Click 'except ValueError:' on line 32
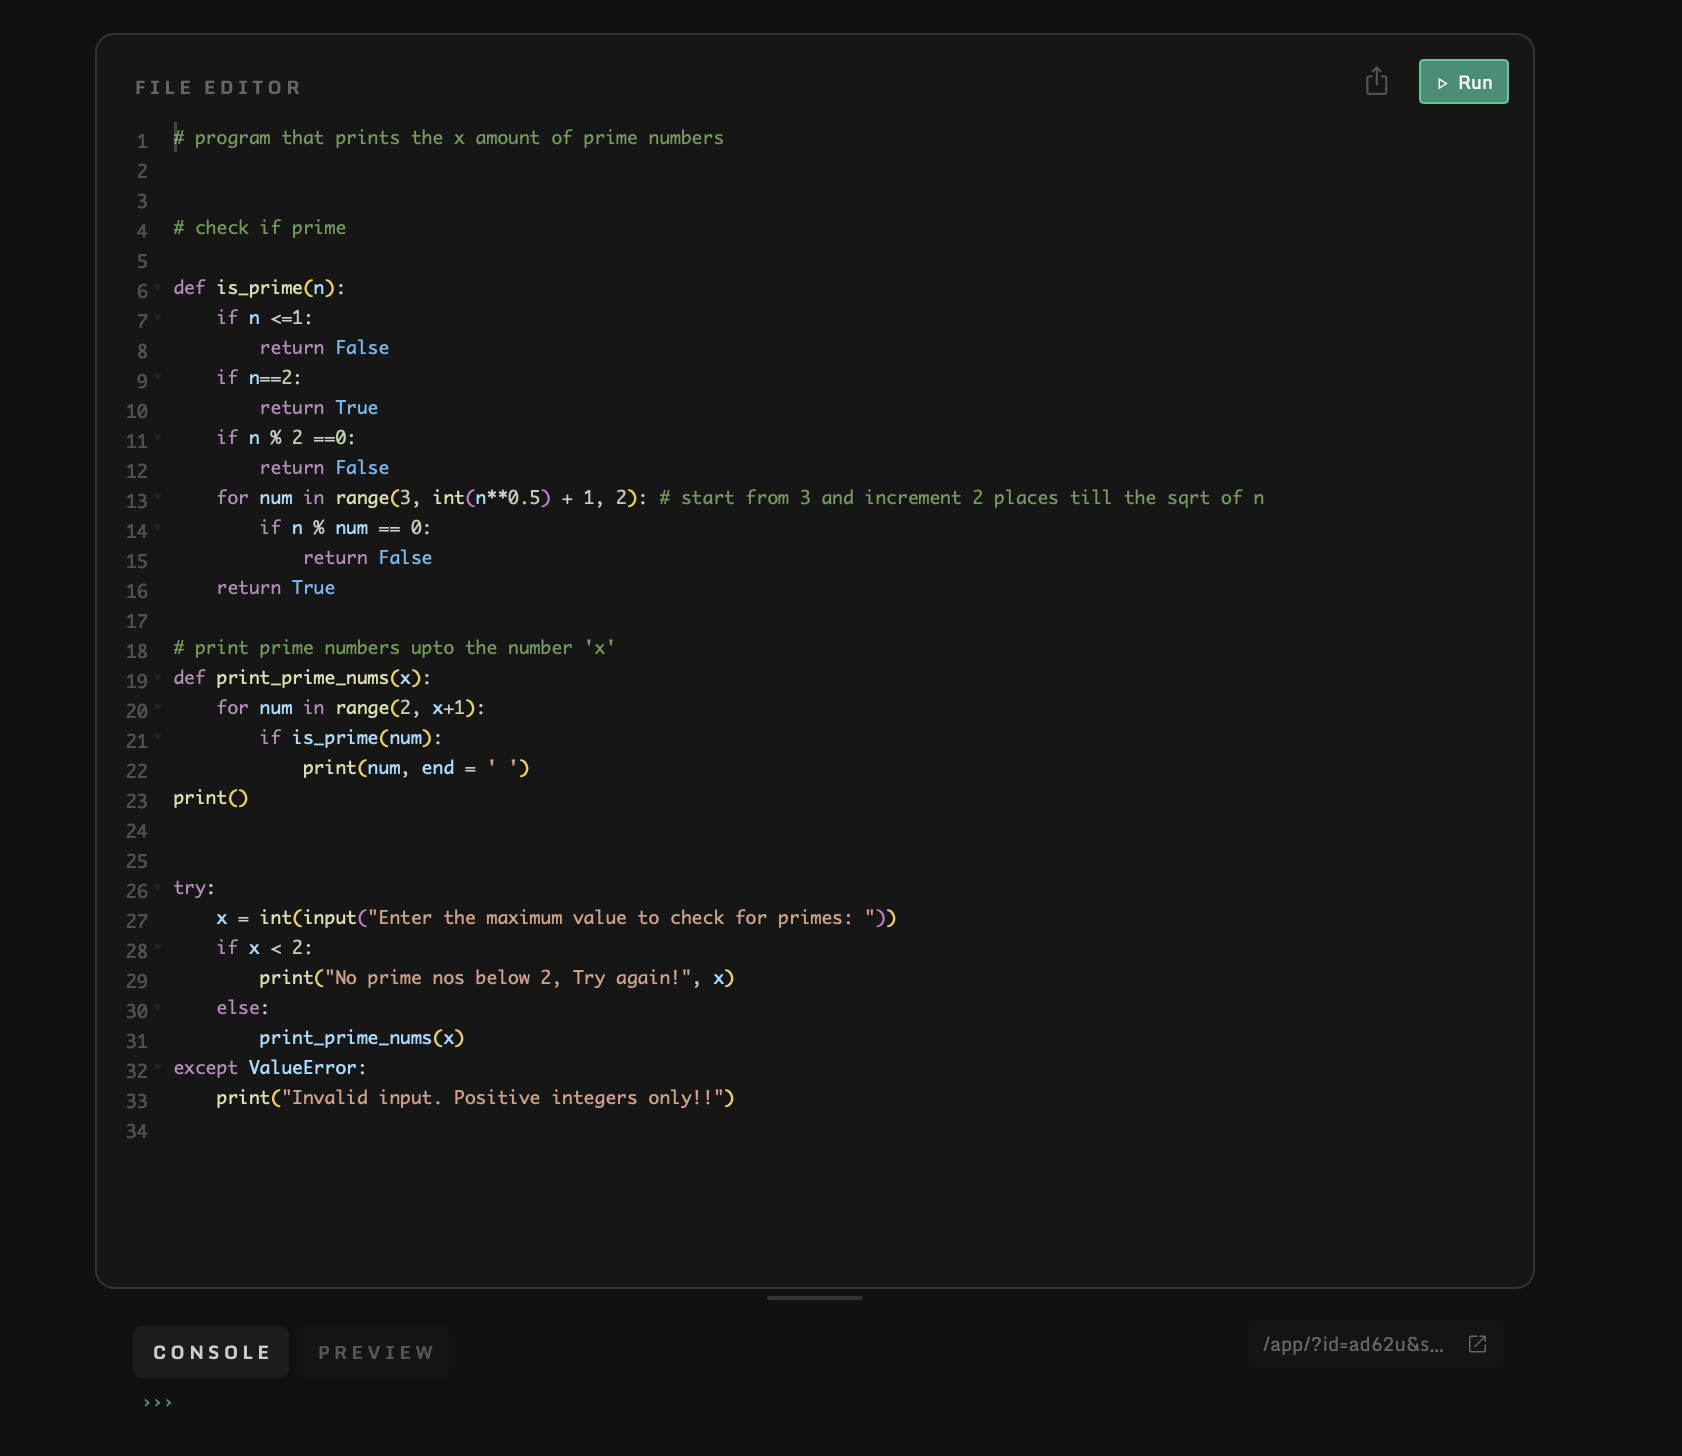Viewport: 1682px width, 1456px height. coord(270,1068)
